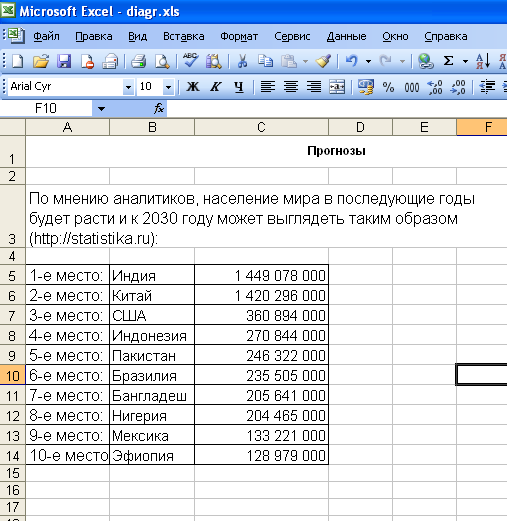Open the Вставка menu
This screenshot has height=521, width=507.
(184, 36)
